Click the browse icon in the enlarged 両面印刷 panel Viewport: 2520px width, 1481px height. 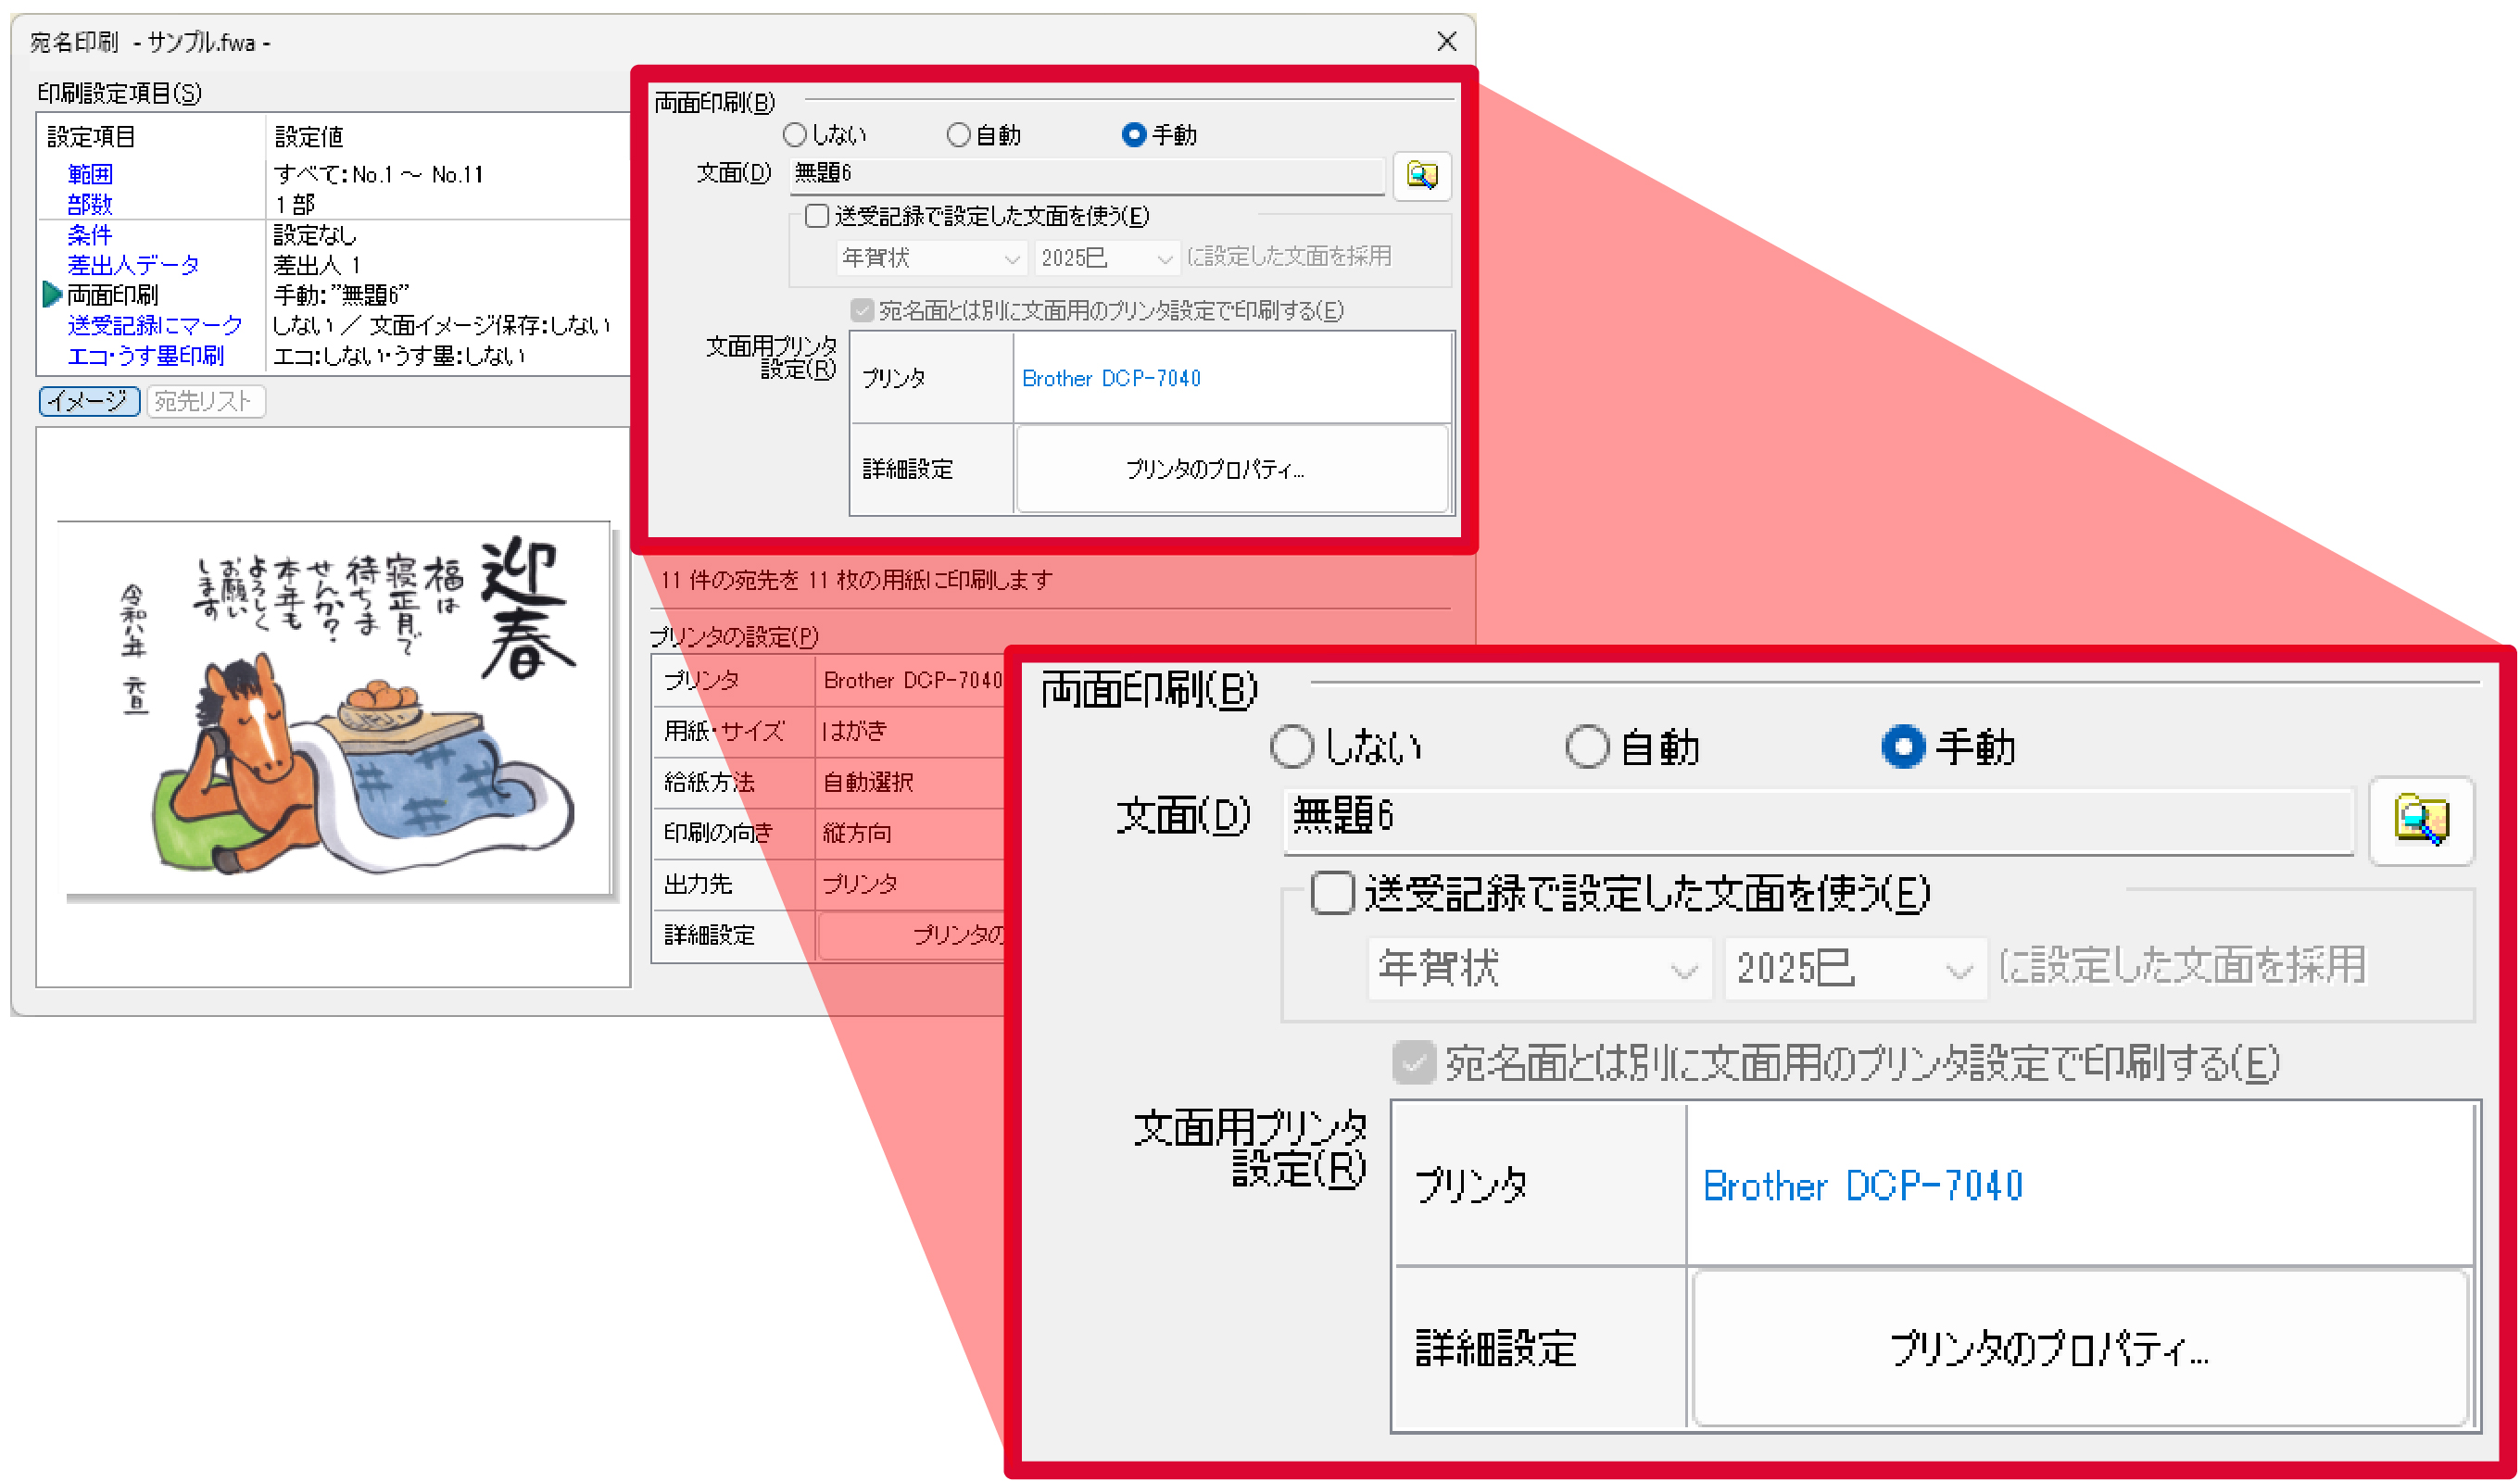coord(2424,822)
